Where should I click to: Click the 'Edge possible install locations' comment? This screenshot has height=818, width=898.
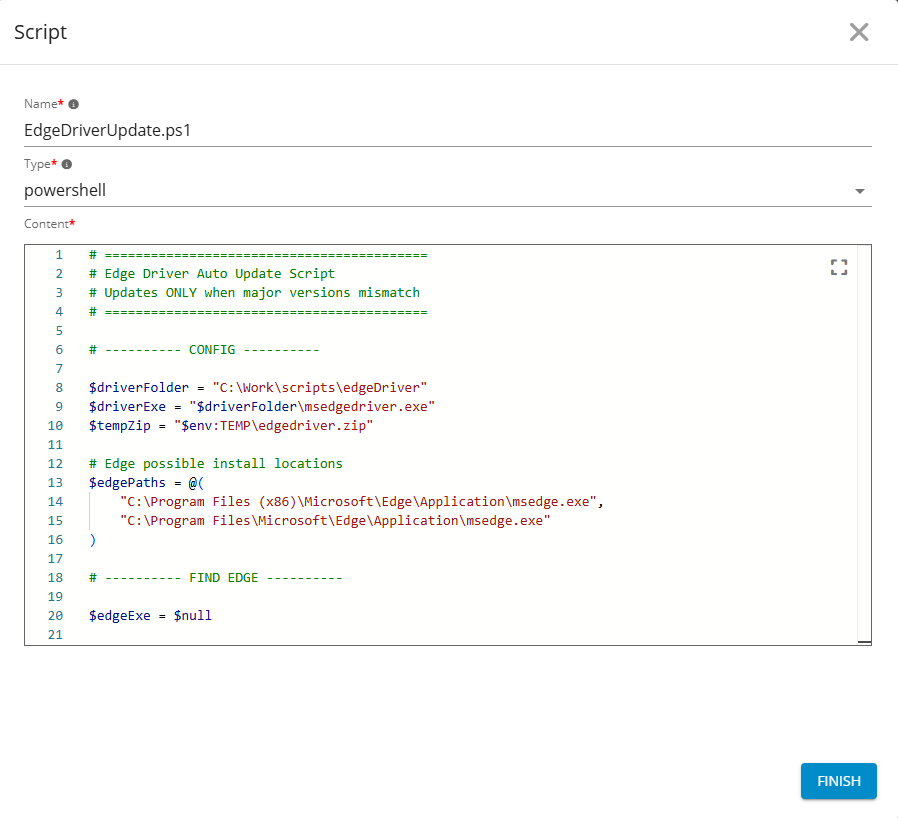[215, 463]
